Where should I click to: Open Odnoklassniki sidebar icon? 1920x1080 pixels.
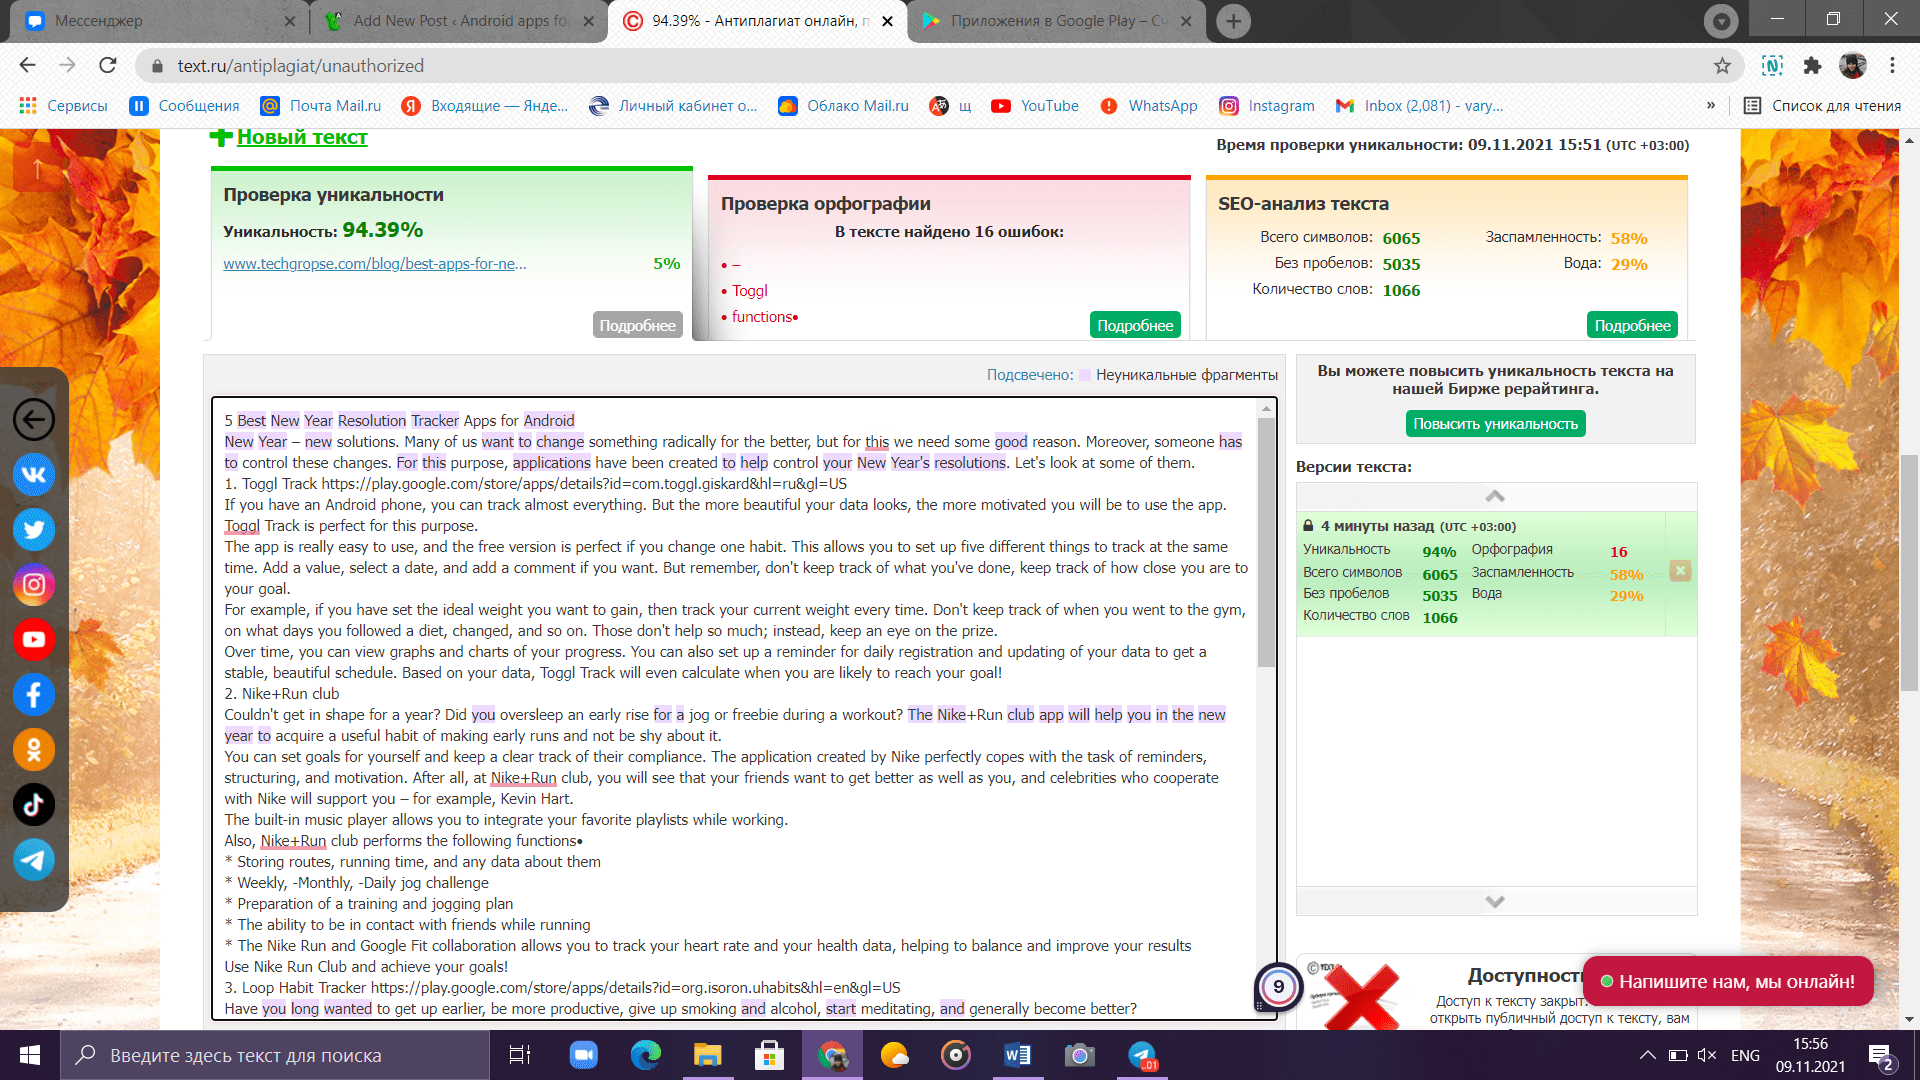click(34, 749)
